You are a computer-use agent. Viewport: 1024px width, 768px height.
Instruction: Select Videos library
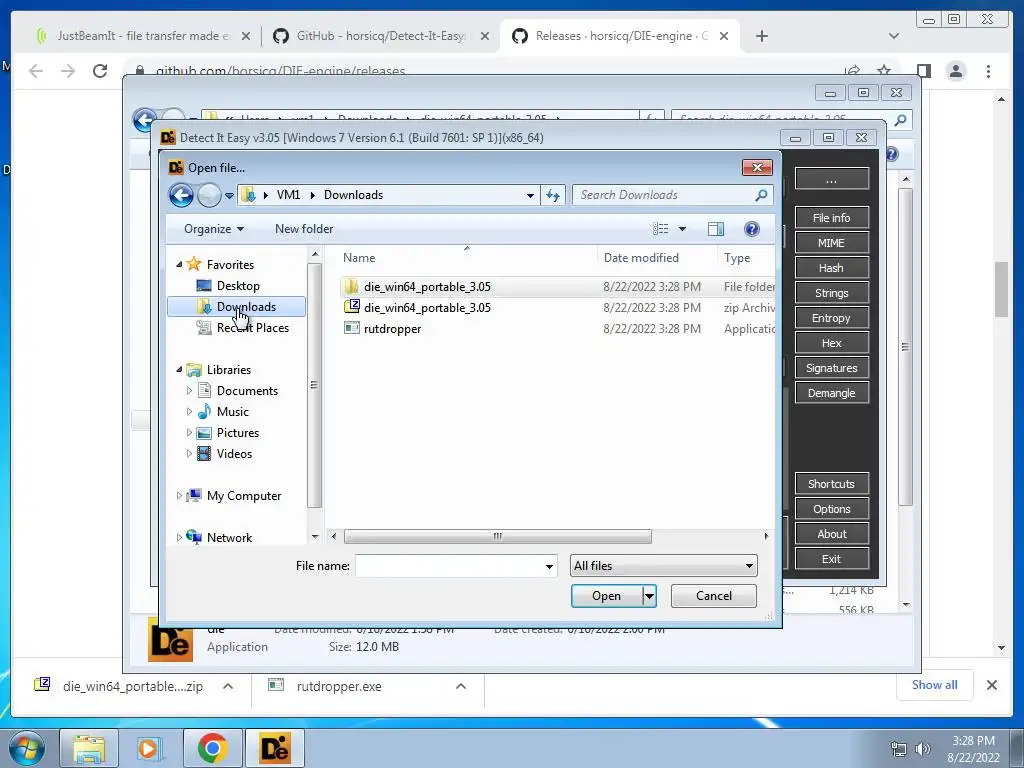click(x=234, y=453)
